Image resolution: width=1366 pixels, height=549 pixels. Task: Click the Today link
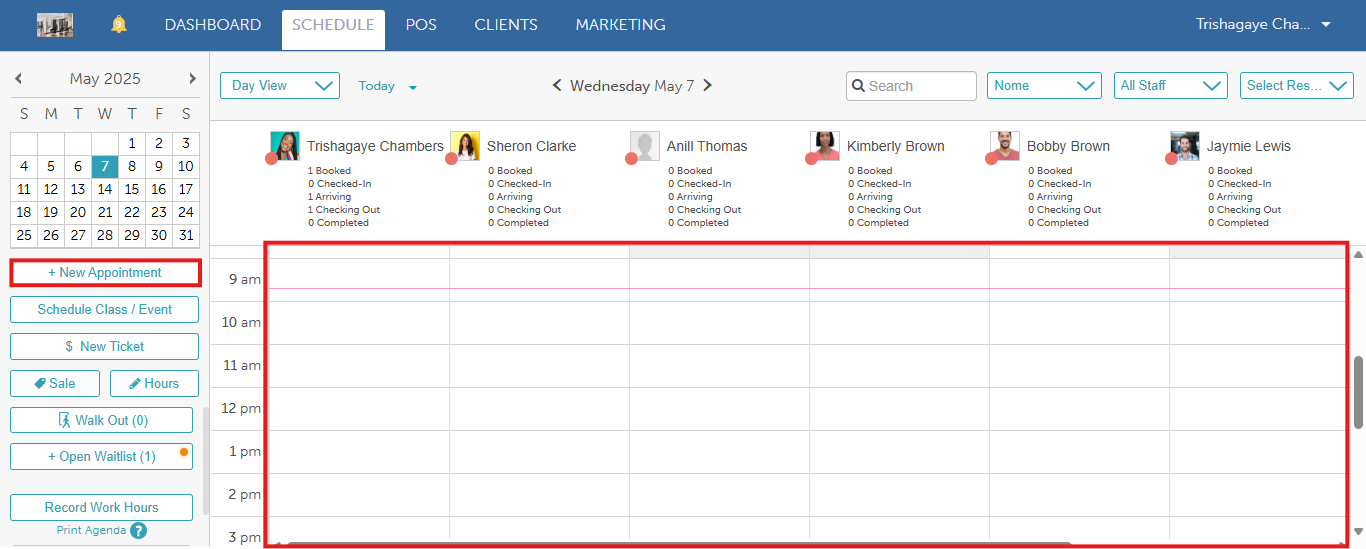pyautogui.click(x=377, y=86)
